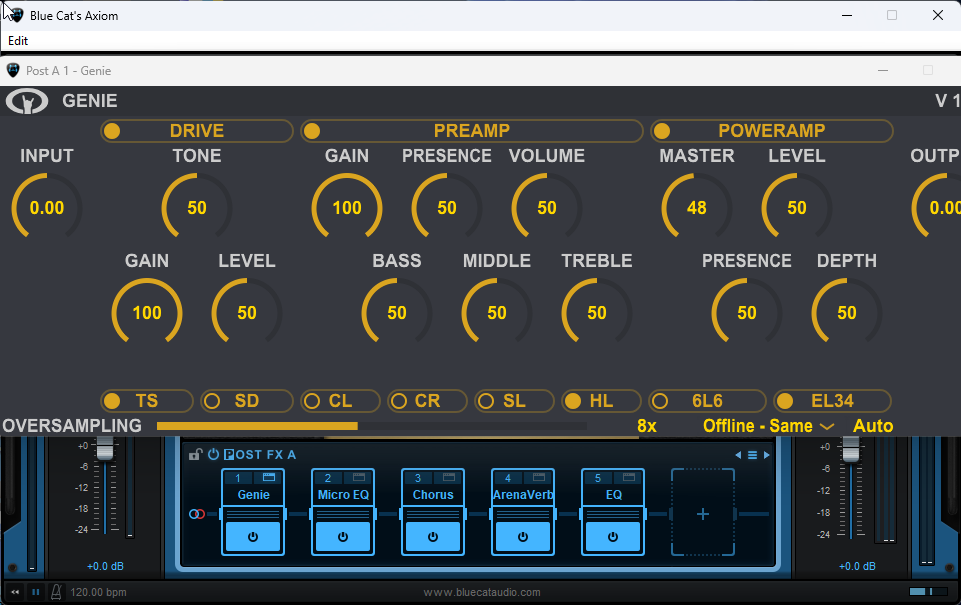Click the metronome icon
The height and width of the screenshot is (605, 961).
56,592
